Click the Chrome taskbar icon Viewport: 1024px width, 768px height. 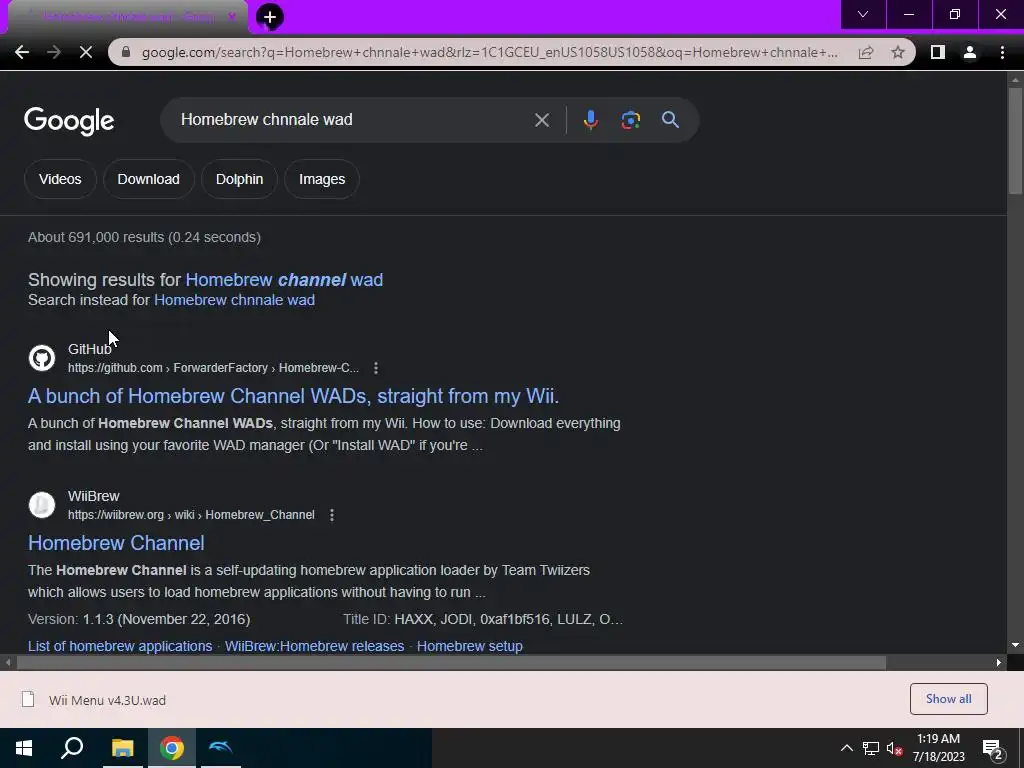click(x=172, y=748)
